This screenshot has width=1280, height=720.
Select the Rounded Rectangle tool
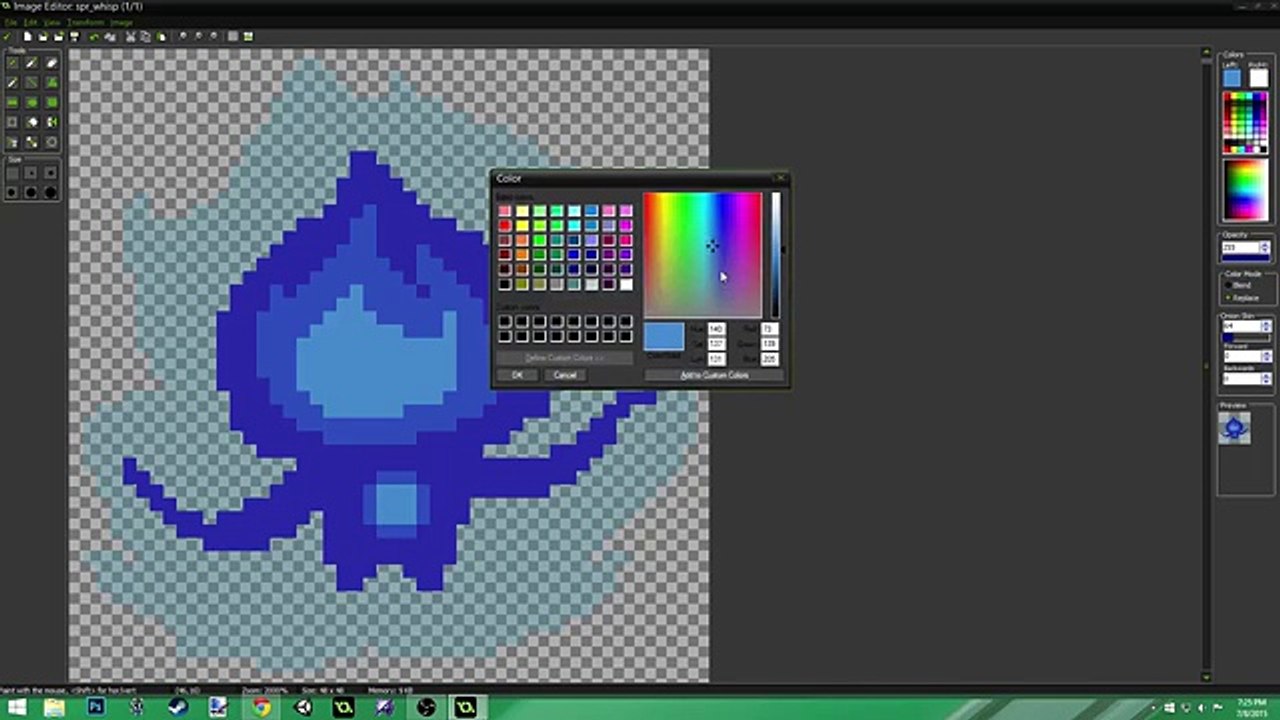coord(52,102)
